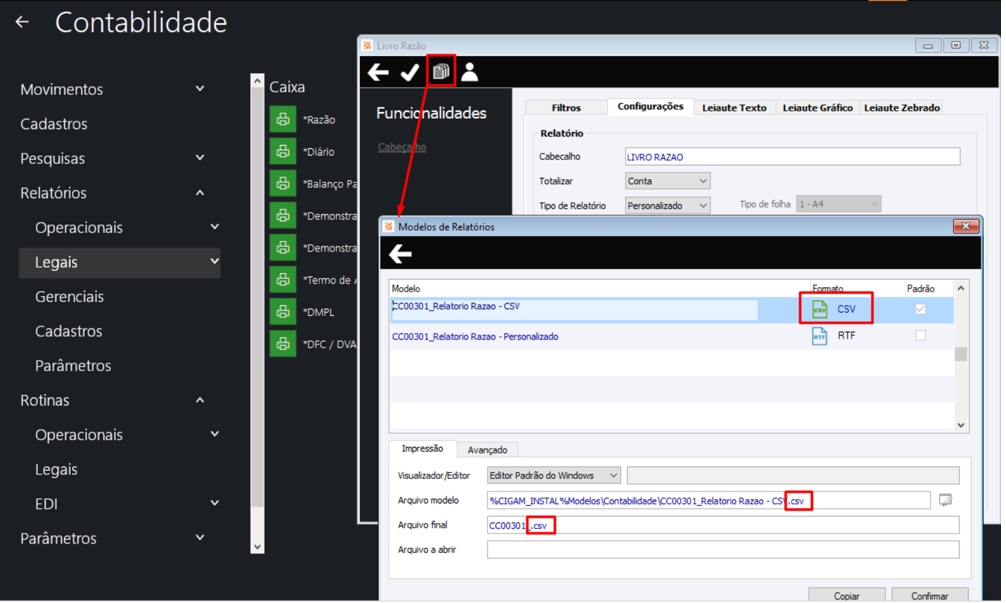Switch to Configurações tab
Image resolution: width=1006 pixels, height=603 pixels.
coord(650,106)
